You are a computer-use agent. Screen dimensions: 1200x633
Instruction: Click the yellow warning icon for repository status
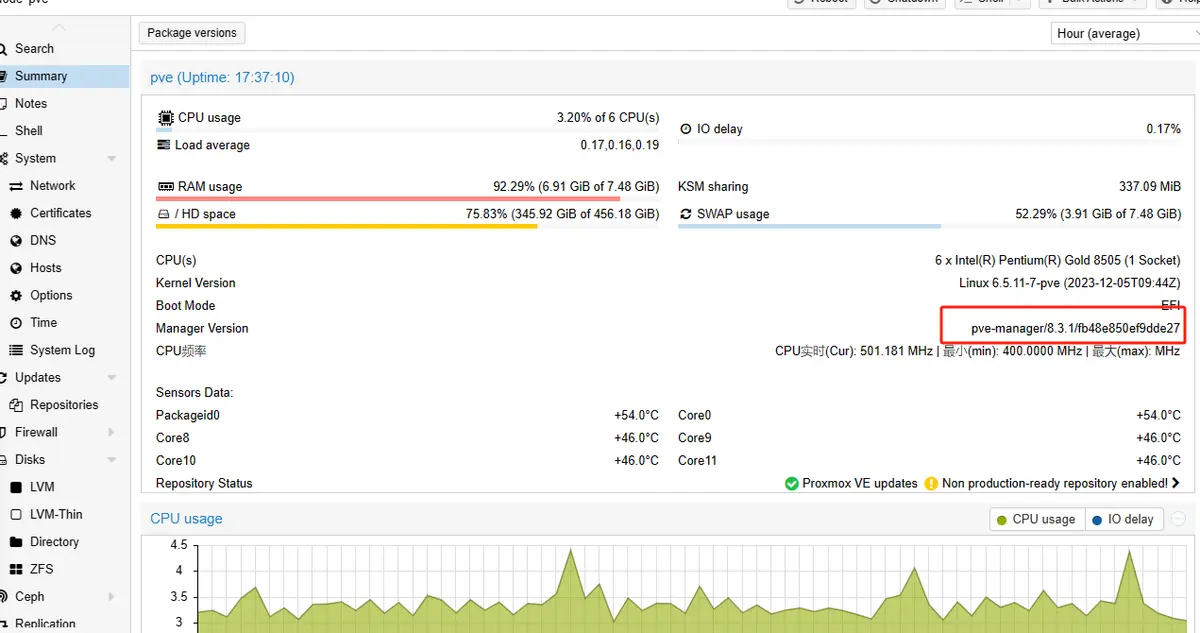931,483
